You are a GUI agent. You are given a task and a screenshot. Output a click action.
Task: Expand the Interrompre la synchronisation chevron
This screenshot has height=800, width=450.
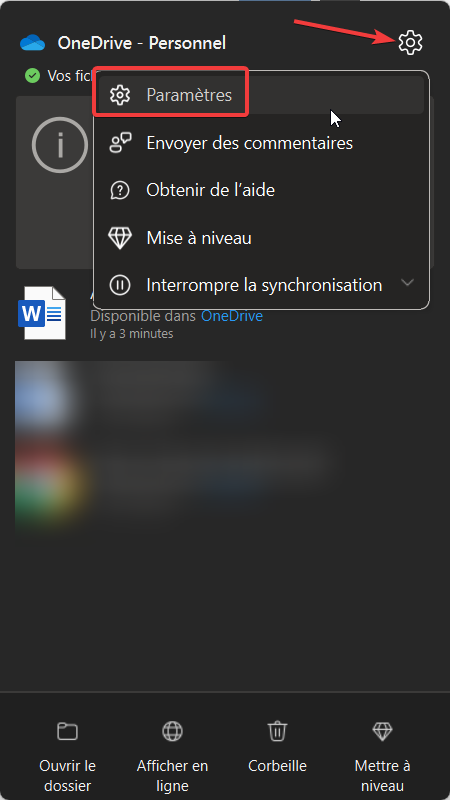coord(407,283)
